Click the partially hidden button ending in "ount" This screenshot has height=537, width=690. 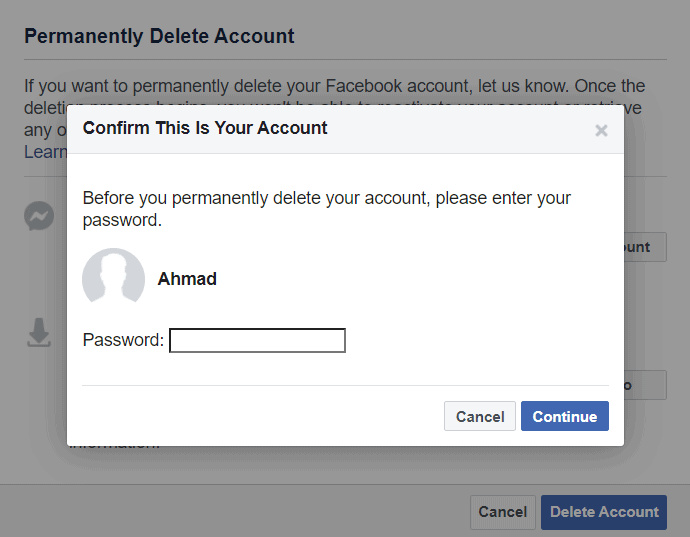645,247
